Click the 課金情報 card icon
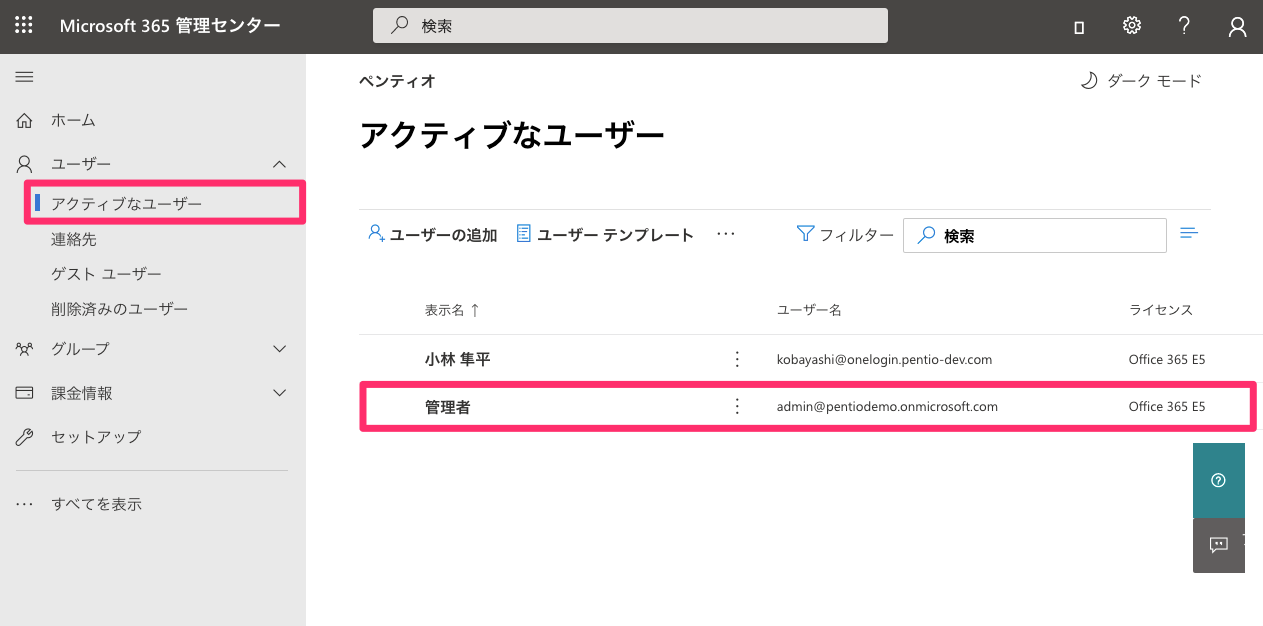The image size is (1263, 626). click(25, 393)
